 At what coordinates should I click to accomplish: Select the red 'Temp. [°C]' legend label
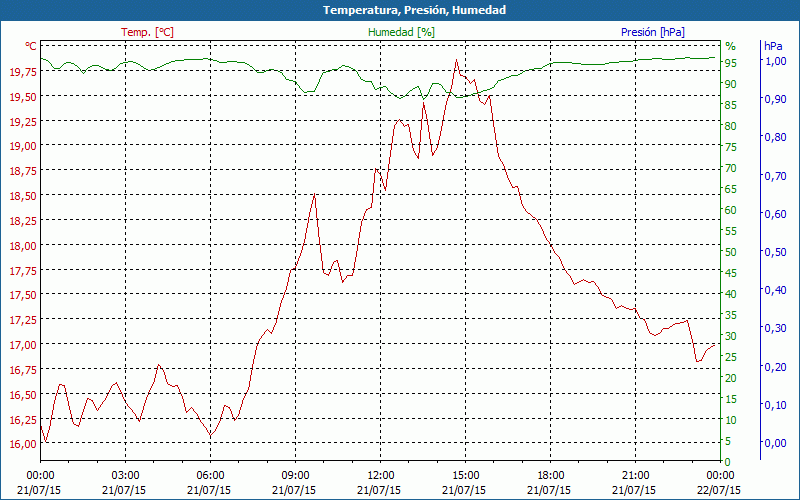(x=147, y=32)
